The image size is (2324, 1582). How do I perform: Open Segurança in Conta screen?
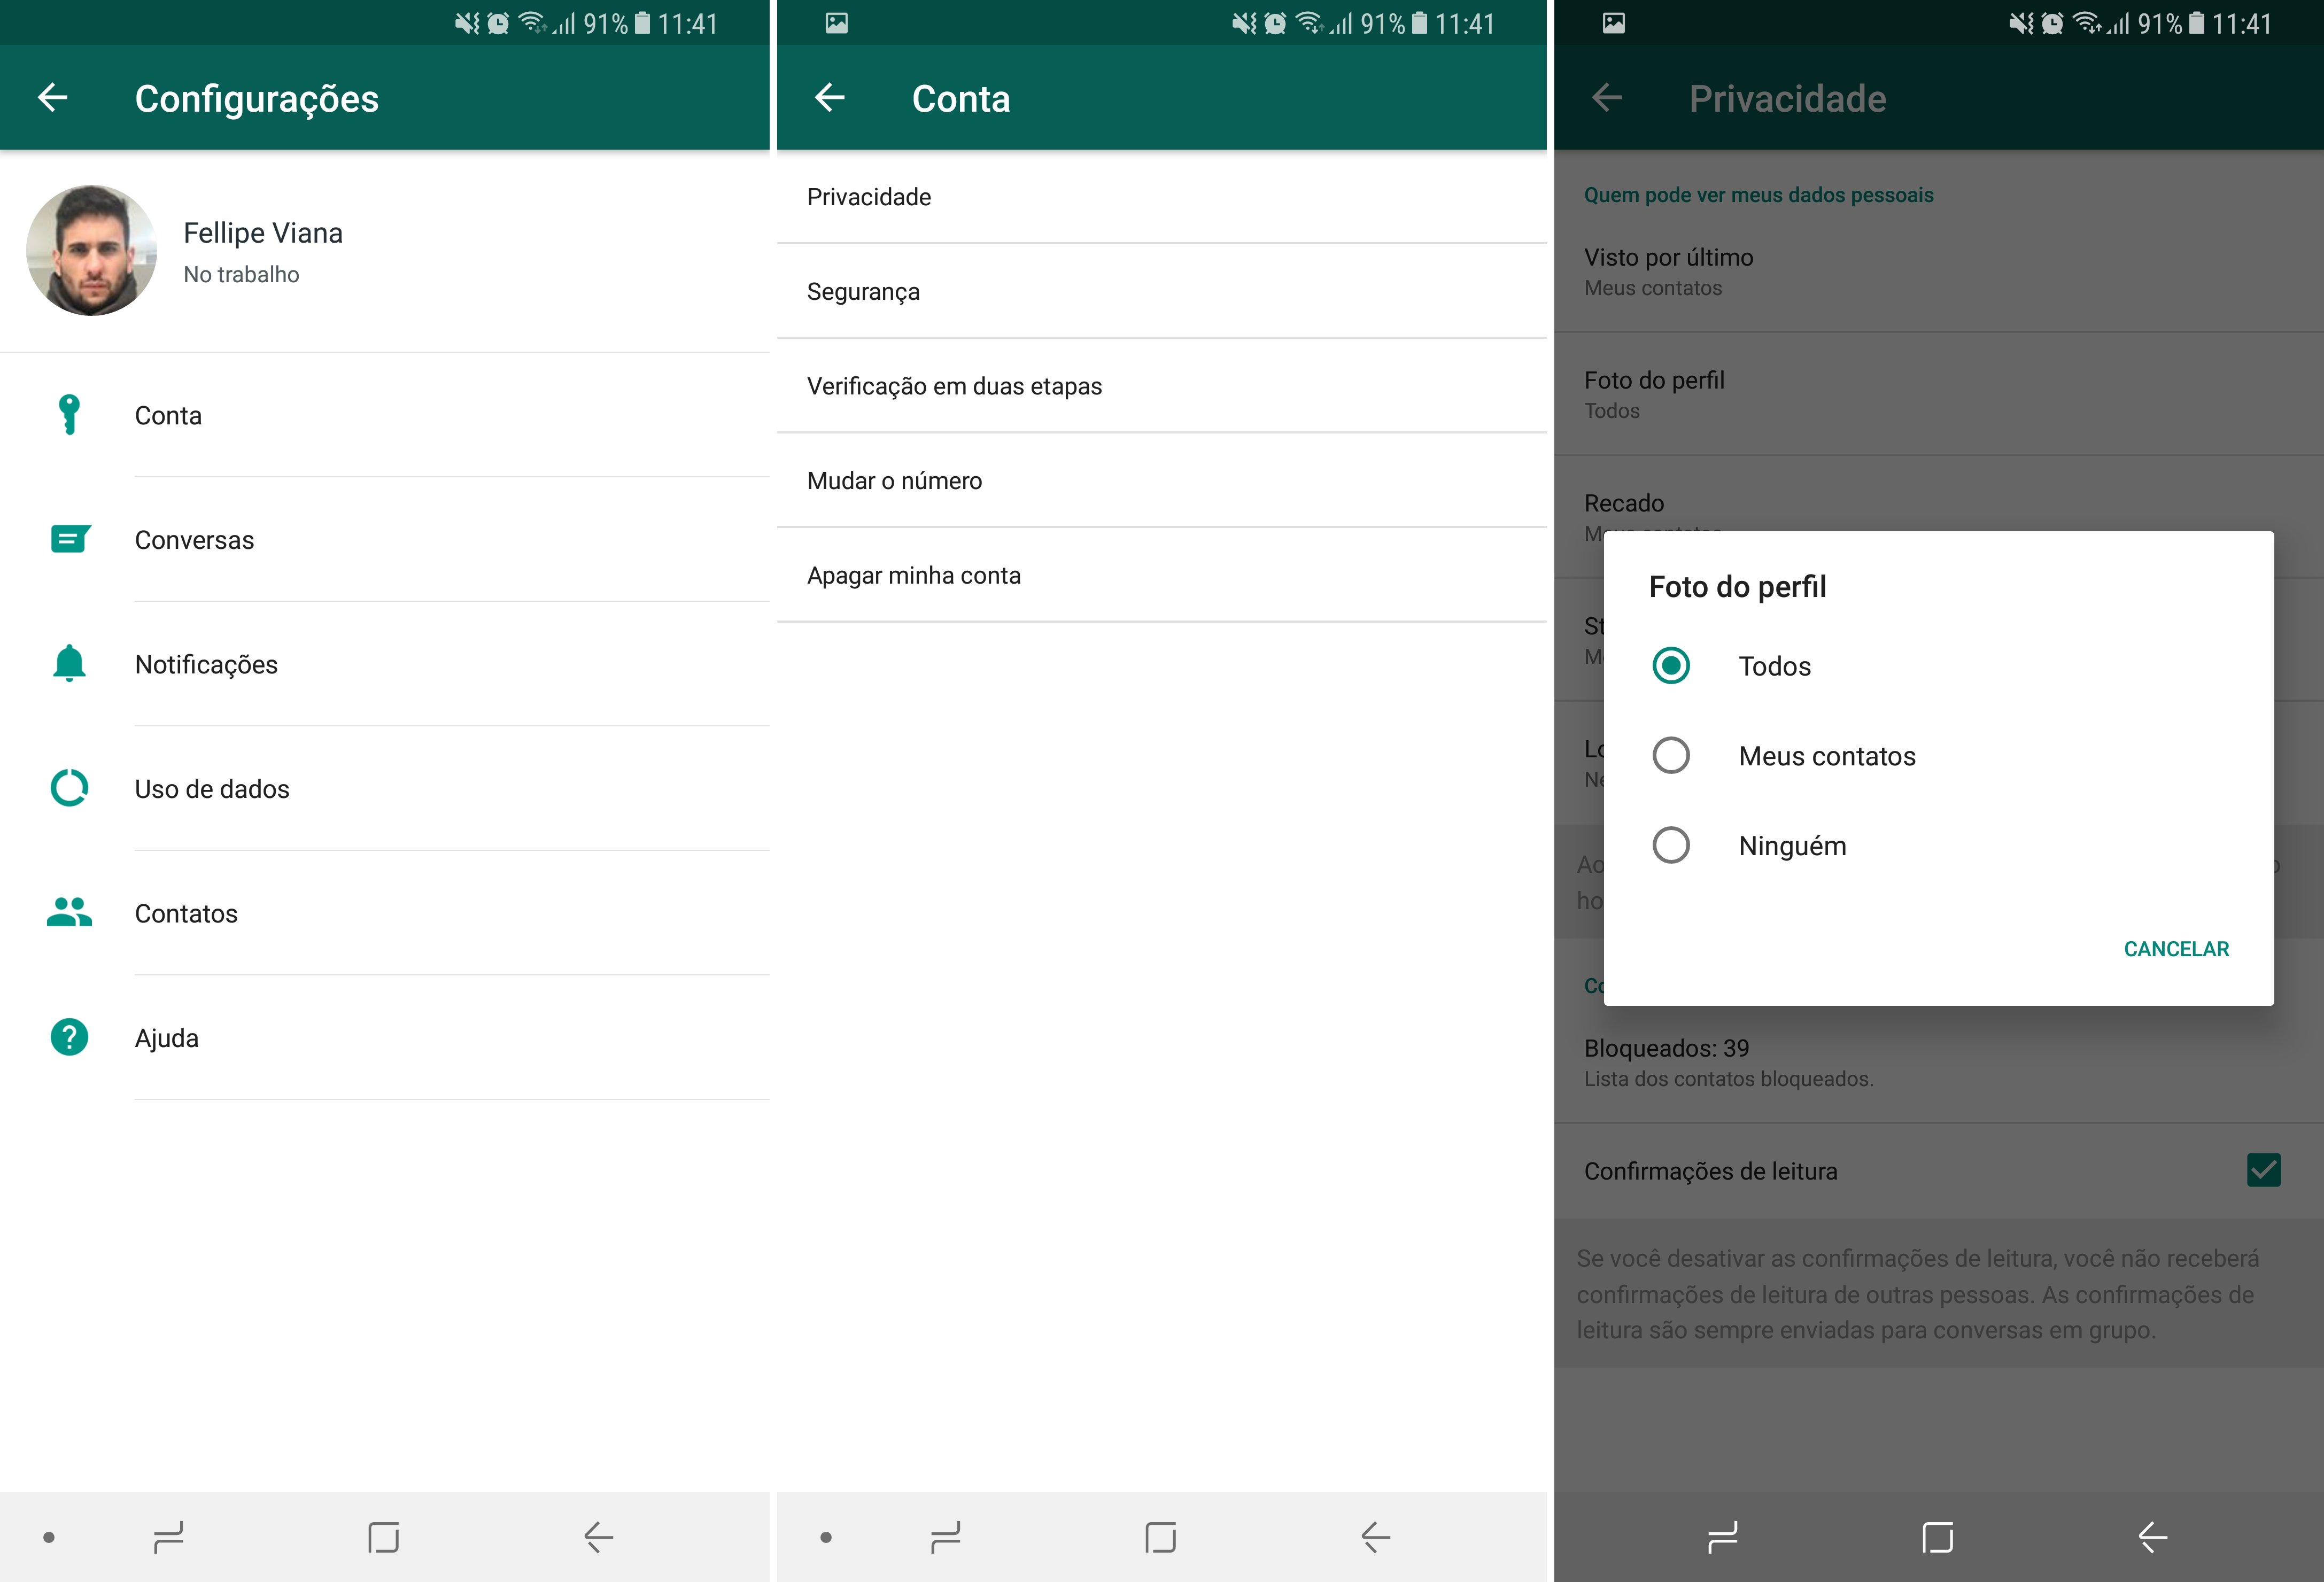(1162, 291)
